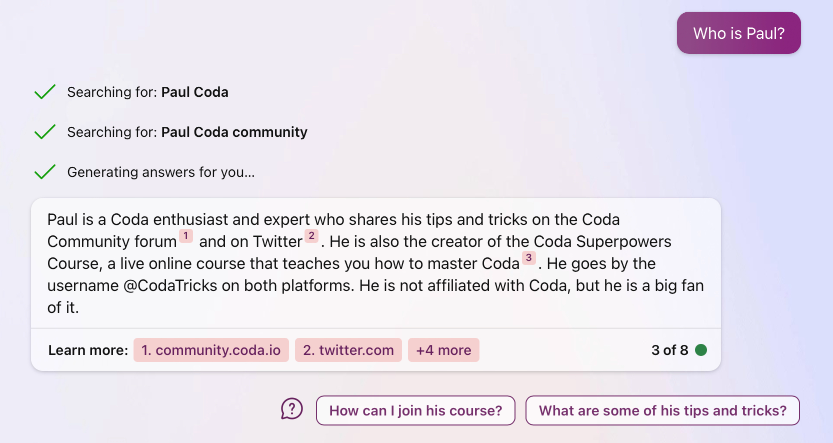Open citation superscript 1 after Community forum

[x=186, y=236]
